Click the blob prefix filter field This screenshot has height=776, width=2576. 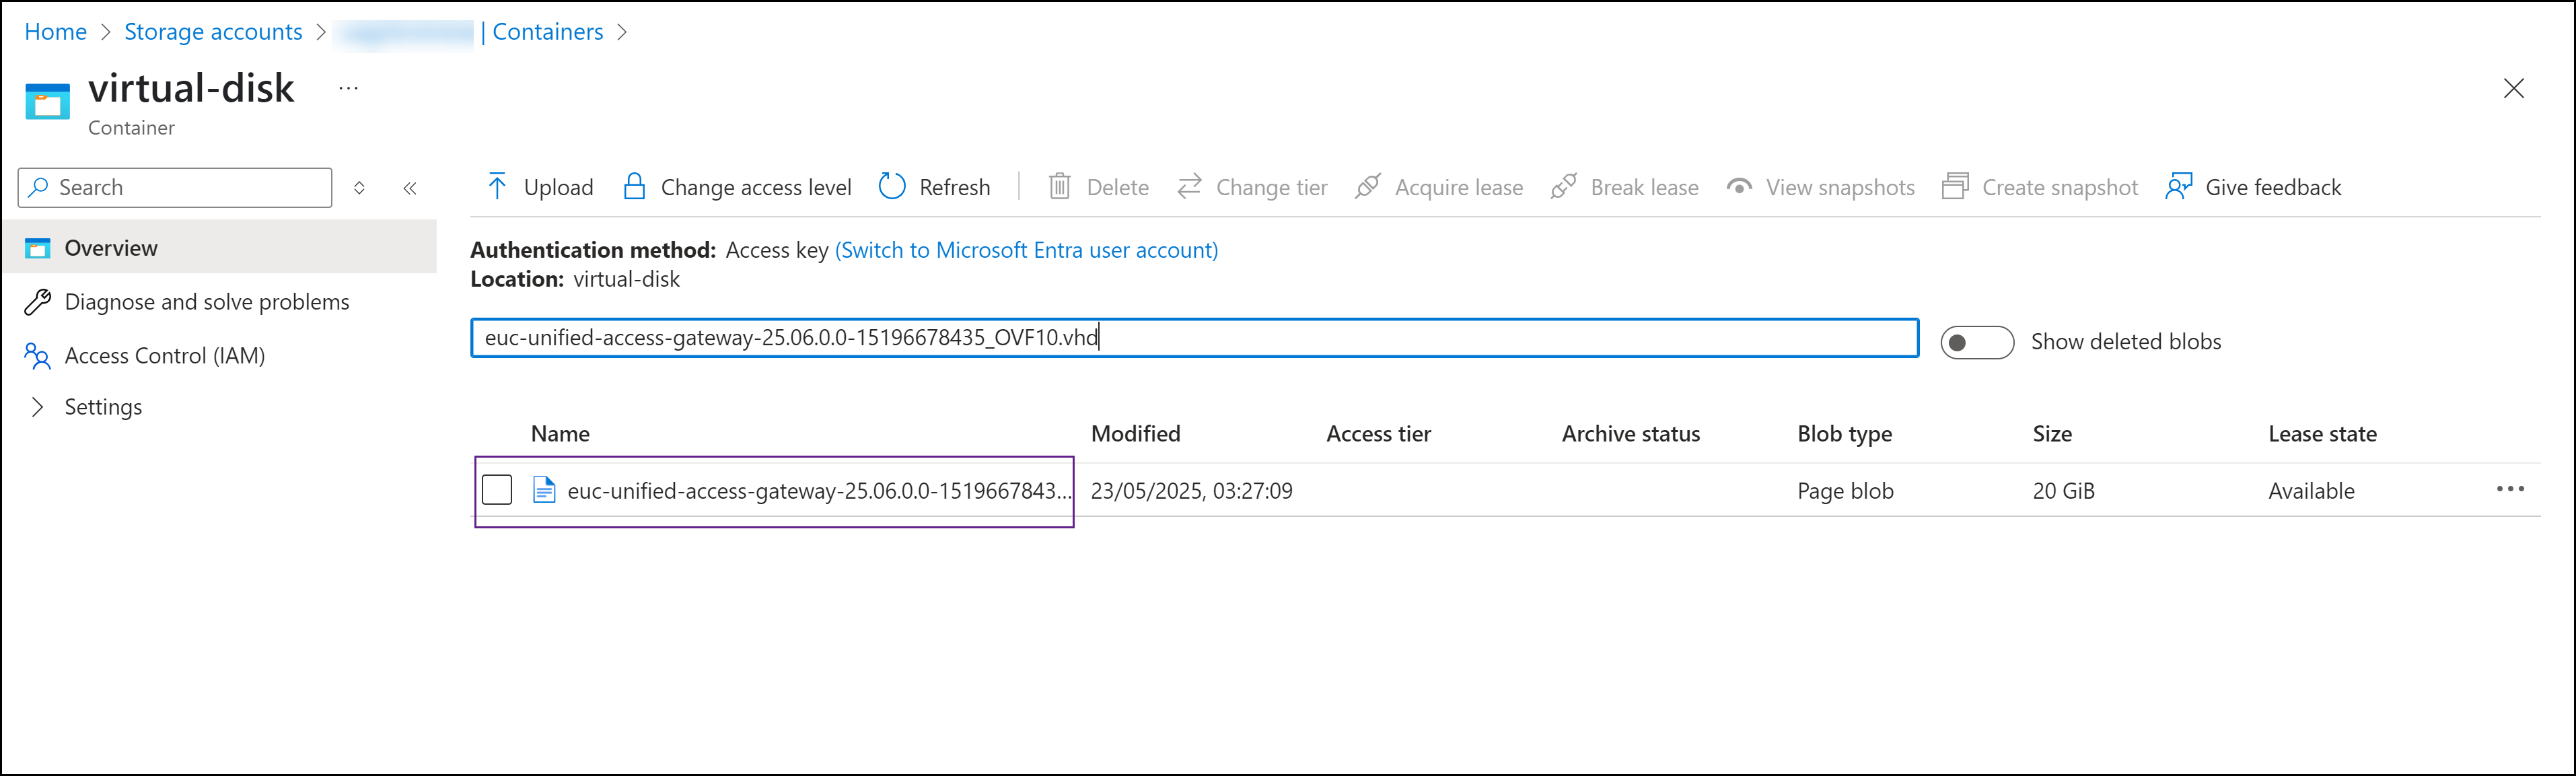1194,338
